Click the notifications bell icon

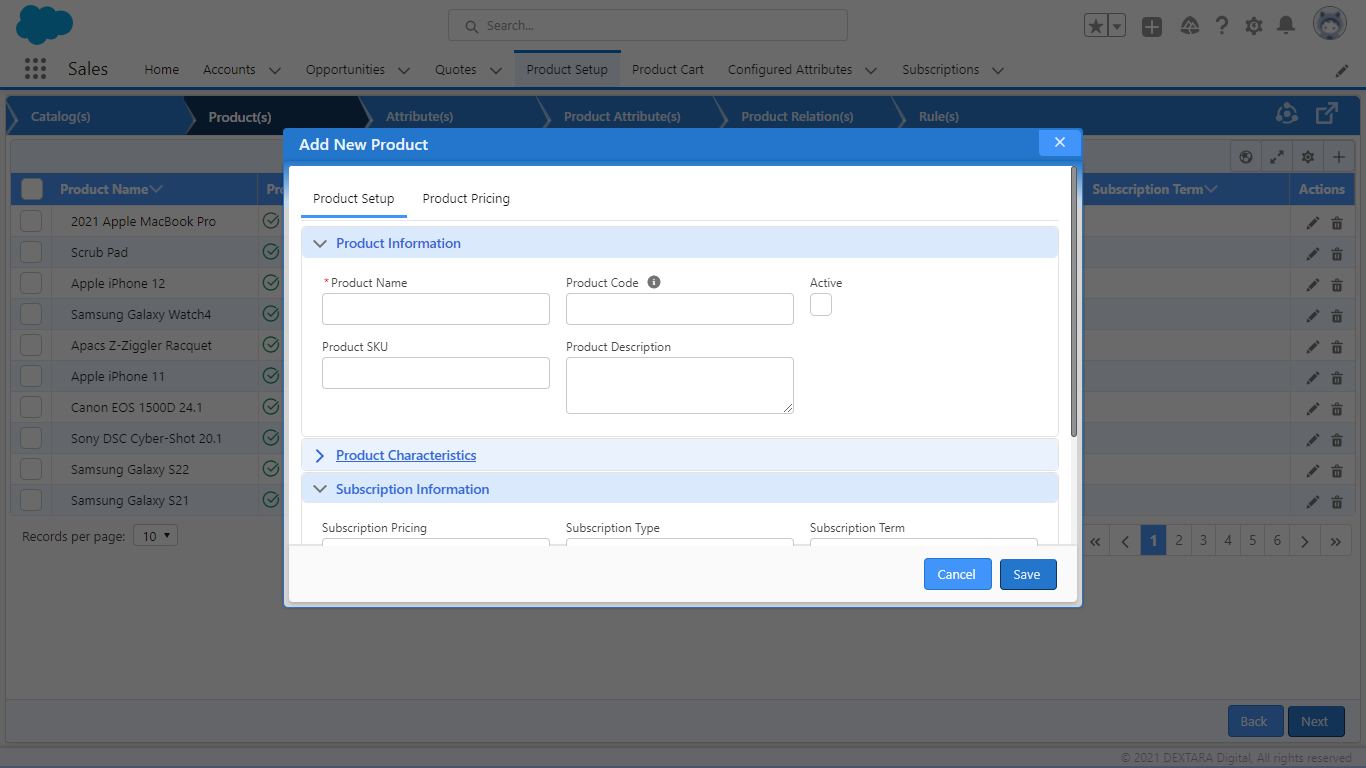click(1286, 25)
